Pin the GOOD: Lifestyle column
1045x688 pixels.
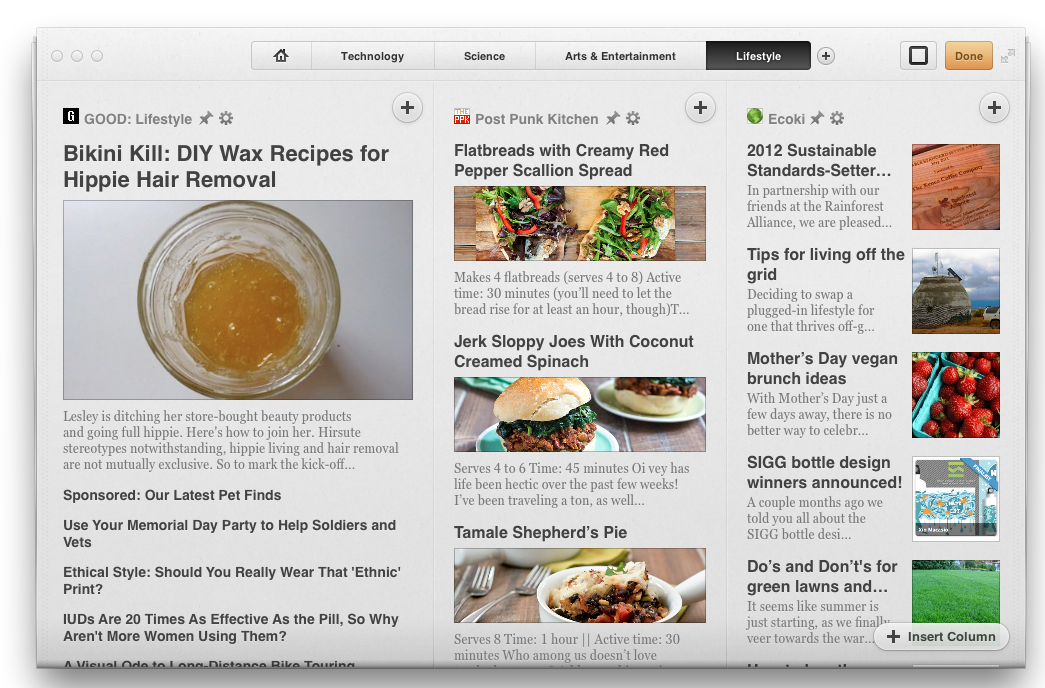click(206, 119)
